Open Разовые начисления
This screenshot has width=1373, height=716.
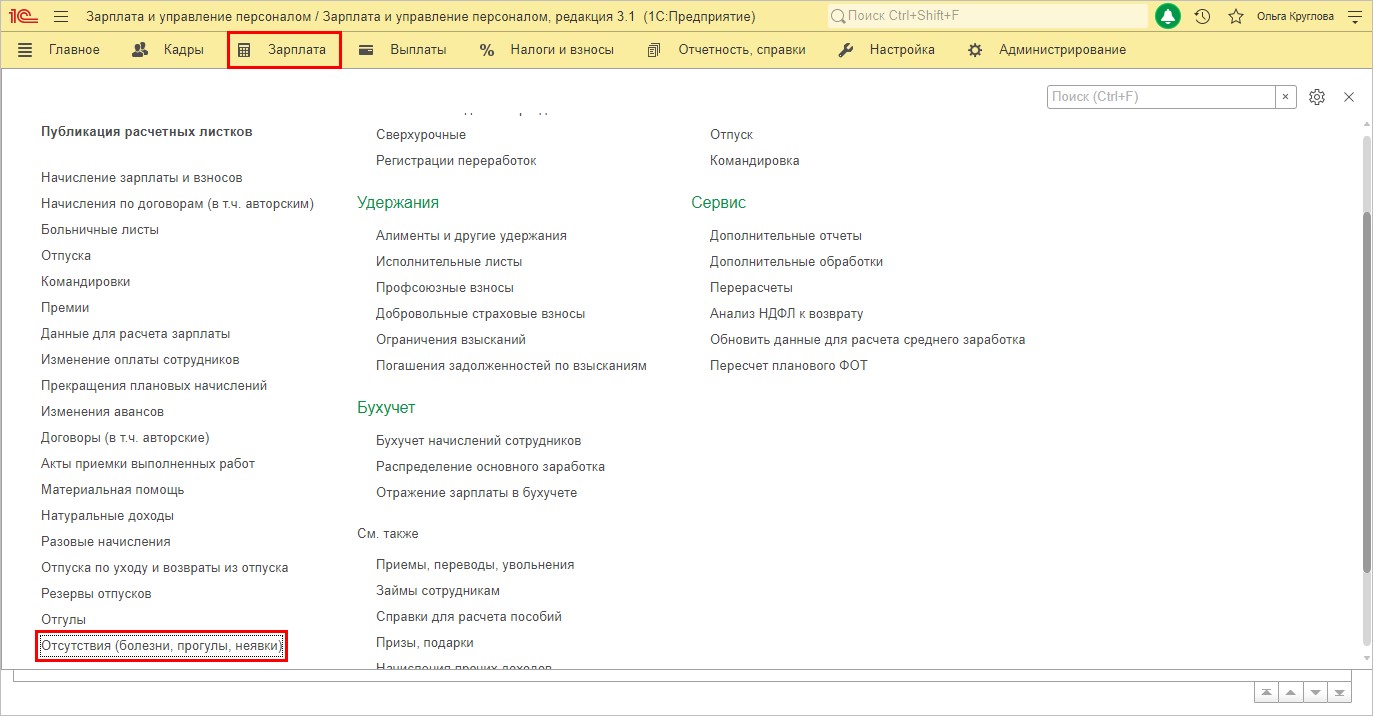point(106,541)
